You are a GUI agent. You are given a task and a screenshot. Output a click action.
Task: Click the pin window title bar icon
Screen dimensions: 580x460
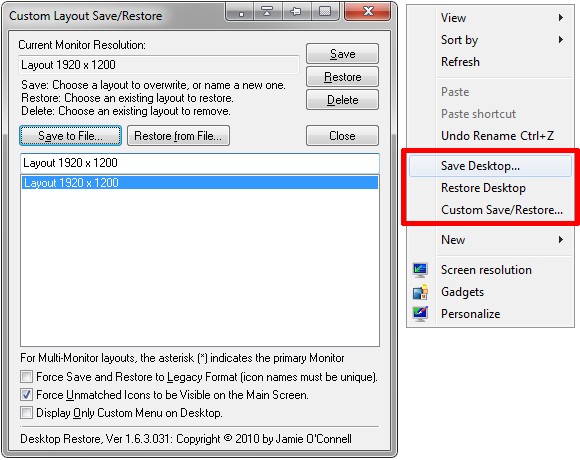295,12
